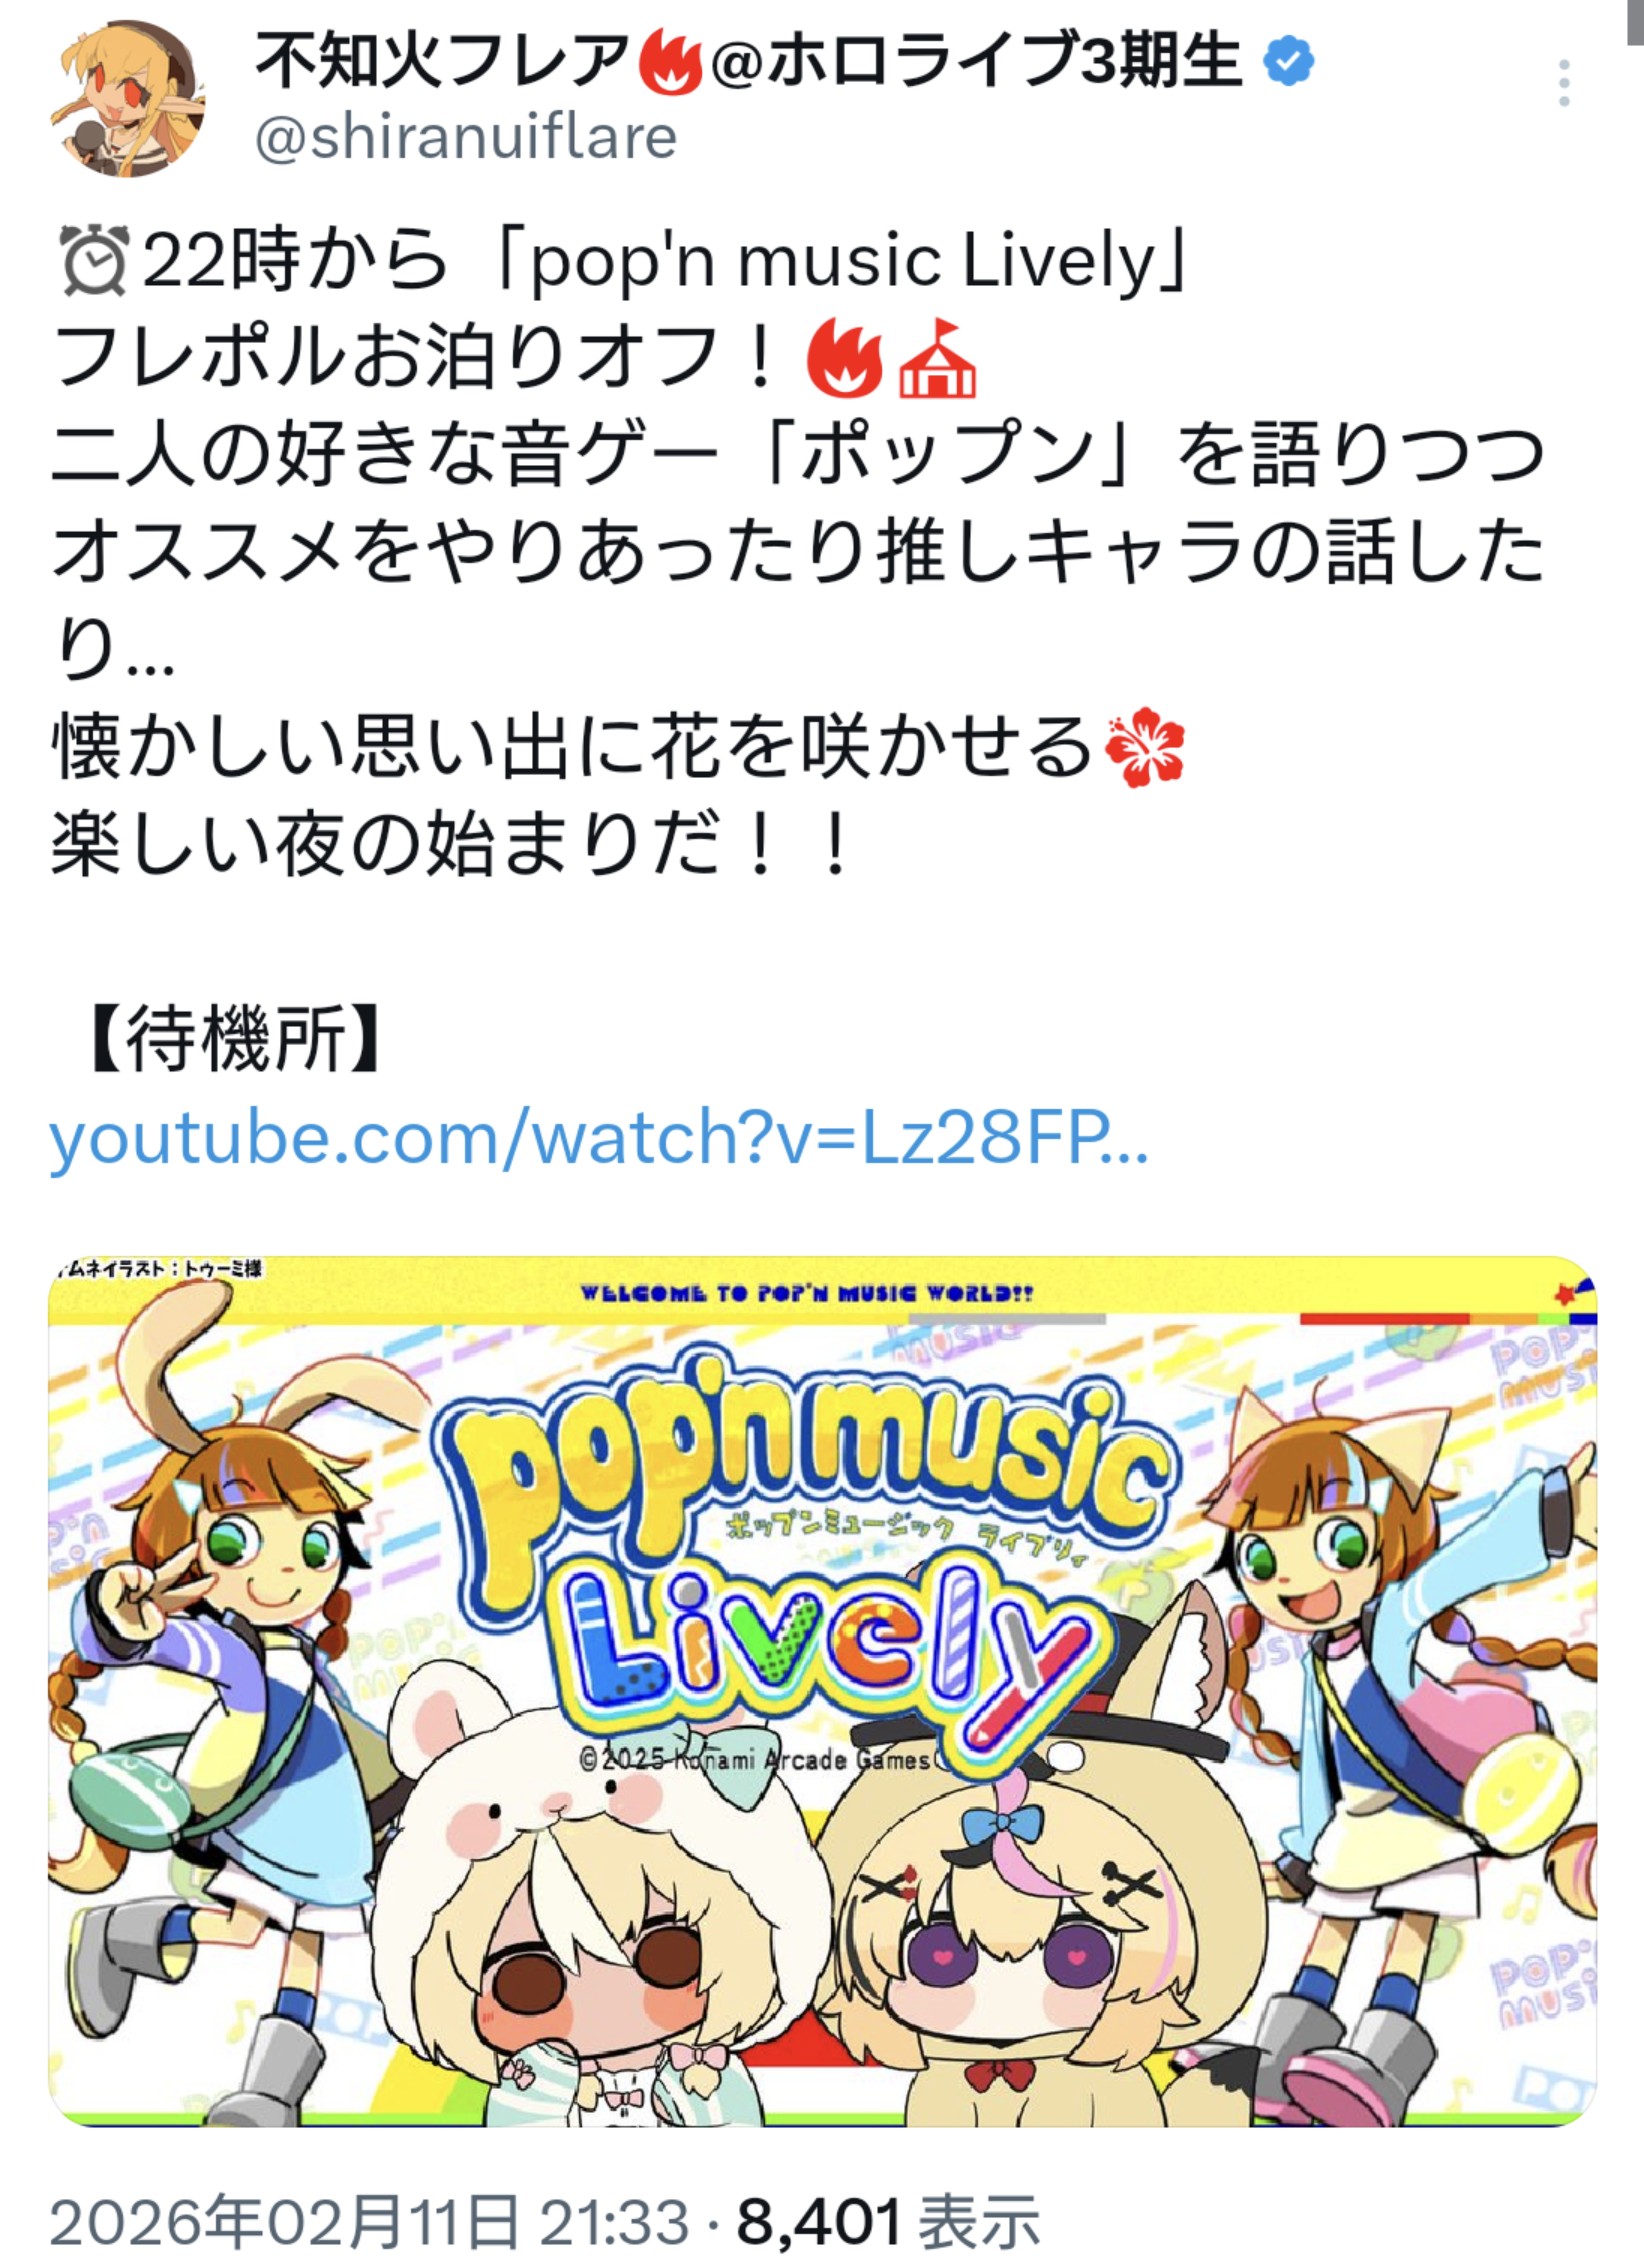The image size is (1644, 2264).
Task: Click the red hibiscus flower emoji
Action: coord(1144,750)
